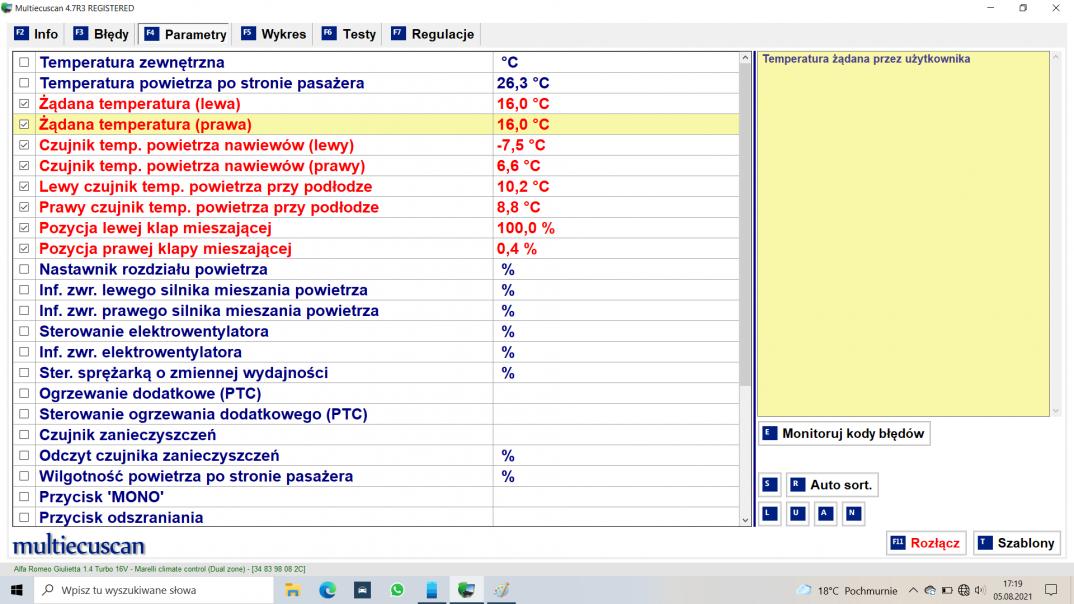This screenshot has width=1074, height=604.
Task: Uncheck 'Pozycja prawej klapy mieszającej'
Action: coord(25,249)
